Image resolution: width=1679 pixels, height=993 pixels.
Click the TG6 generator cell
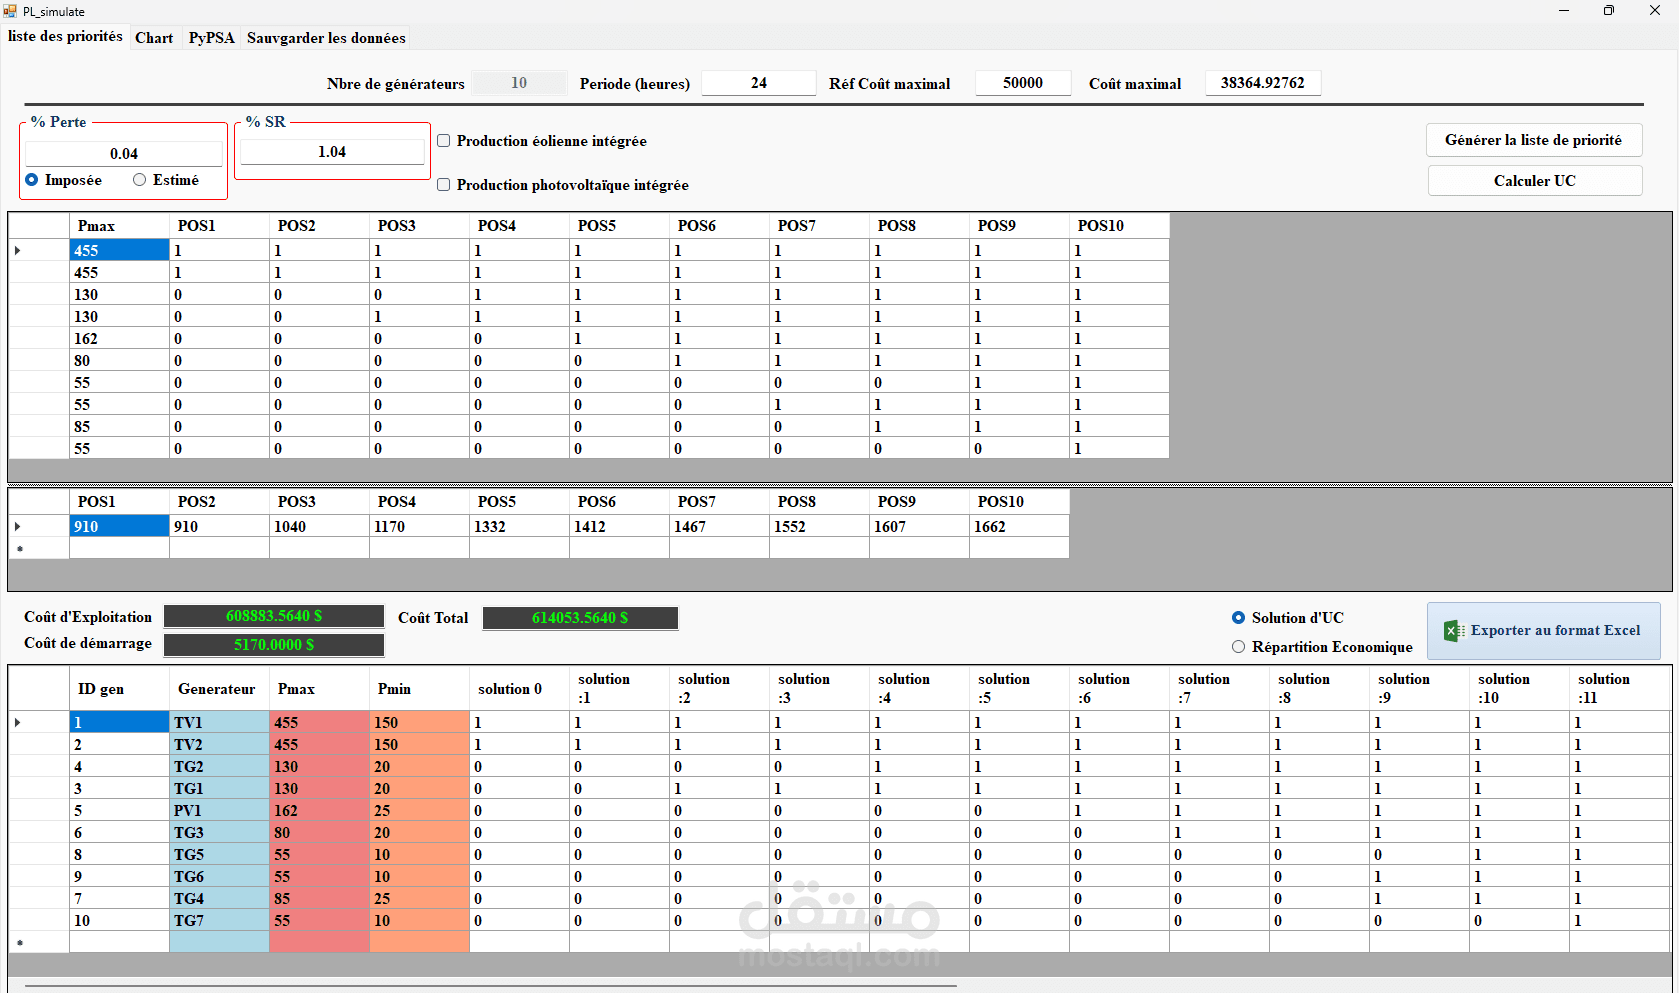219,877
